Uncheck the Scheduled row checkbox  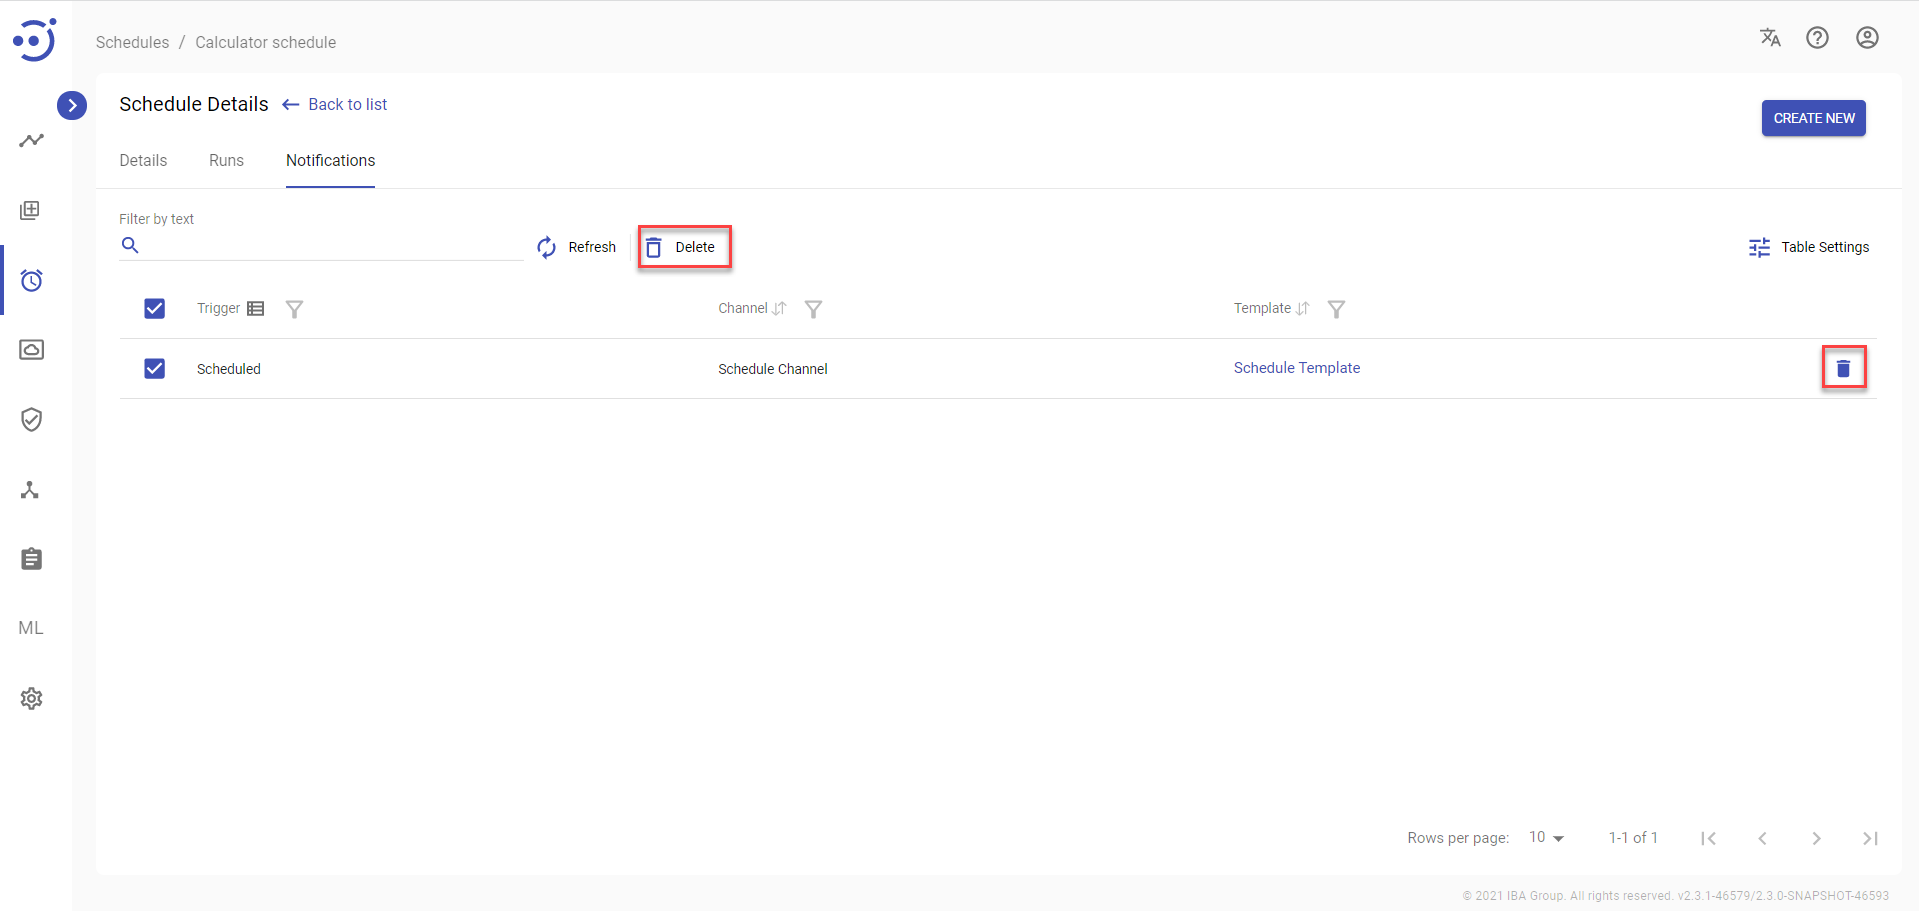155,369
